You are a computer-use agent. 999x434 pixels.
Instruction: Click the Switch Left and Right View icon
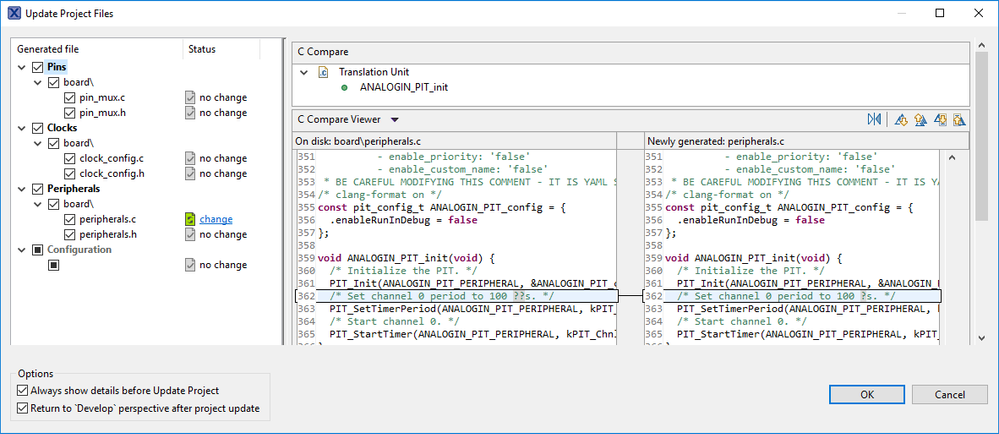[875, 120]
